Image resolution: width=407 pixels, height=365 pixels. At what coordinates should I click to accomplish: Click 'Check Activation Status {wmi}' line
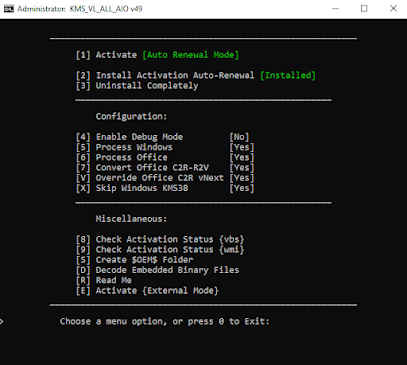tap(160, 250)
